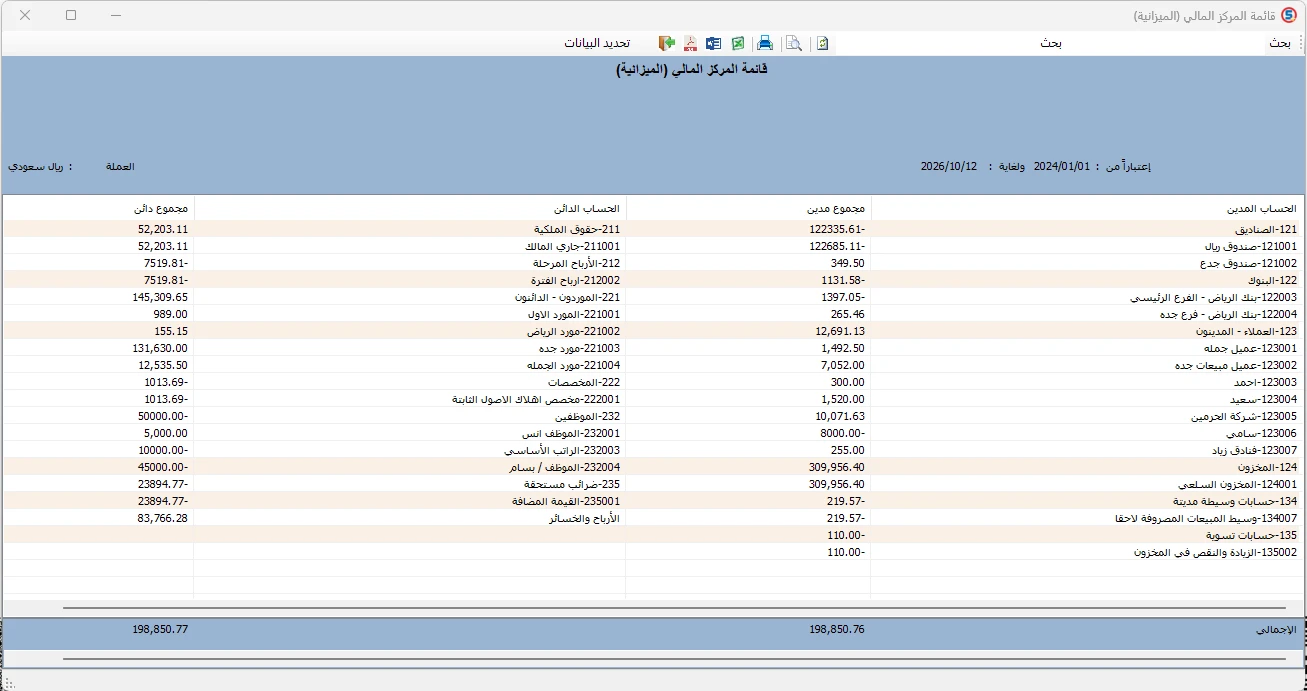Click the بحث label at the toolbar's right end
Image resolution: width=1307 pixels, height=691 pixels.
pyautogui.click(x=1280, y=43)
